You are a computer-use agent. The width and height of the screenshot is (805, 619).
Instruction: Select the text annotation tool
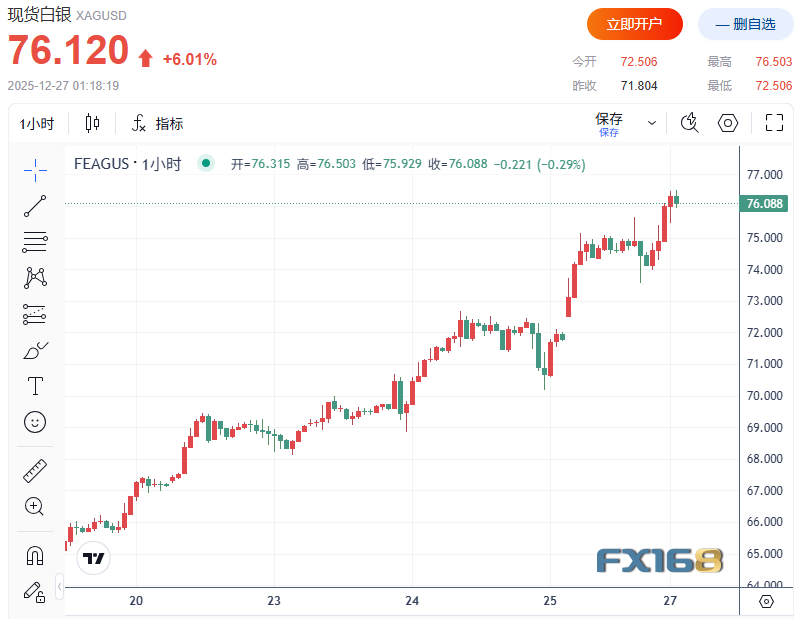(x=35, y=386)
